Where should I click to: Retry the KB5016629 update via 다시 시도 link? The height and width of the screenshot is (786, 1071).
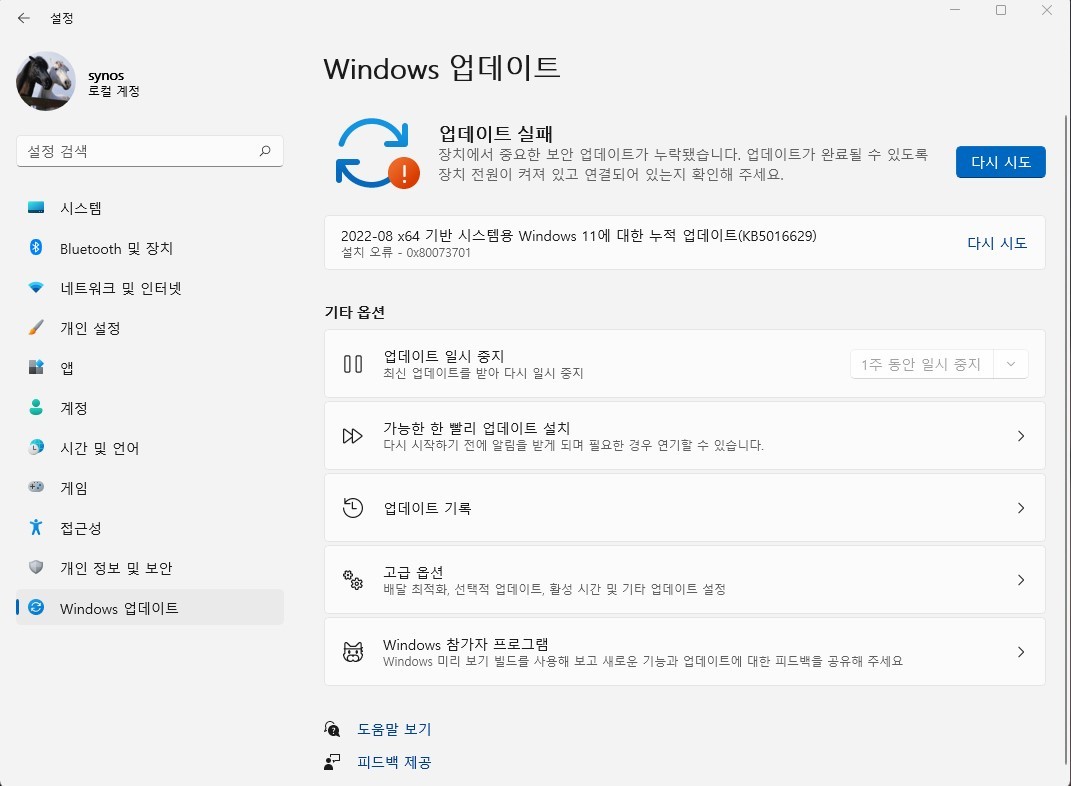pos(997,243)
